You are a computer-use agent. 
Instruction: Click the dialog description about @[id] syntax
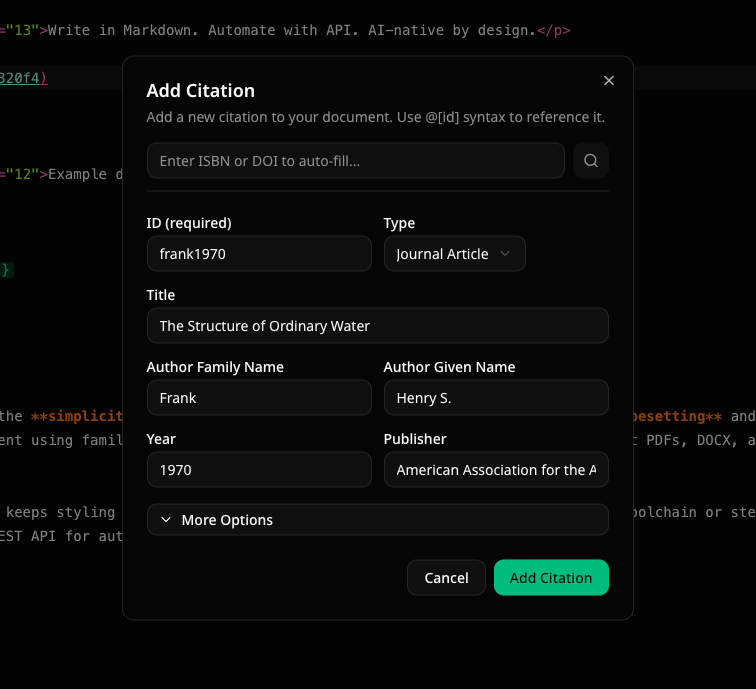click(x=376, y=117)
